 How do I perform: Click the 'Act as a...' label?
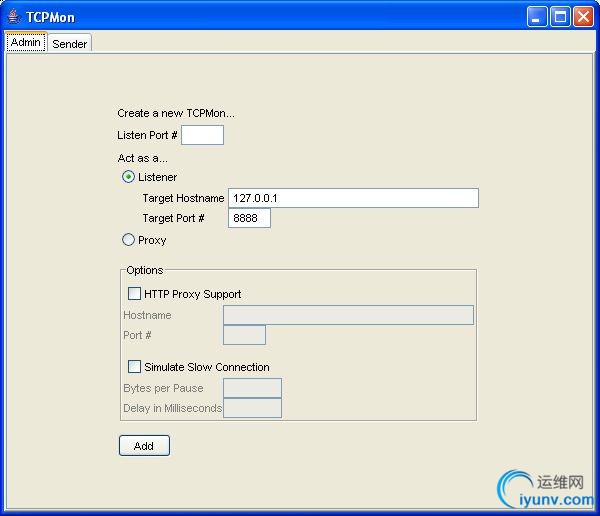tap(143, 158)
